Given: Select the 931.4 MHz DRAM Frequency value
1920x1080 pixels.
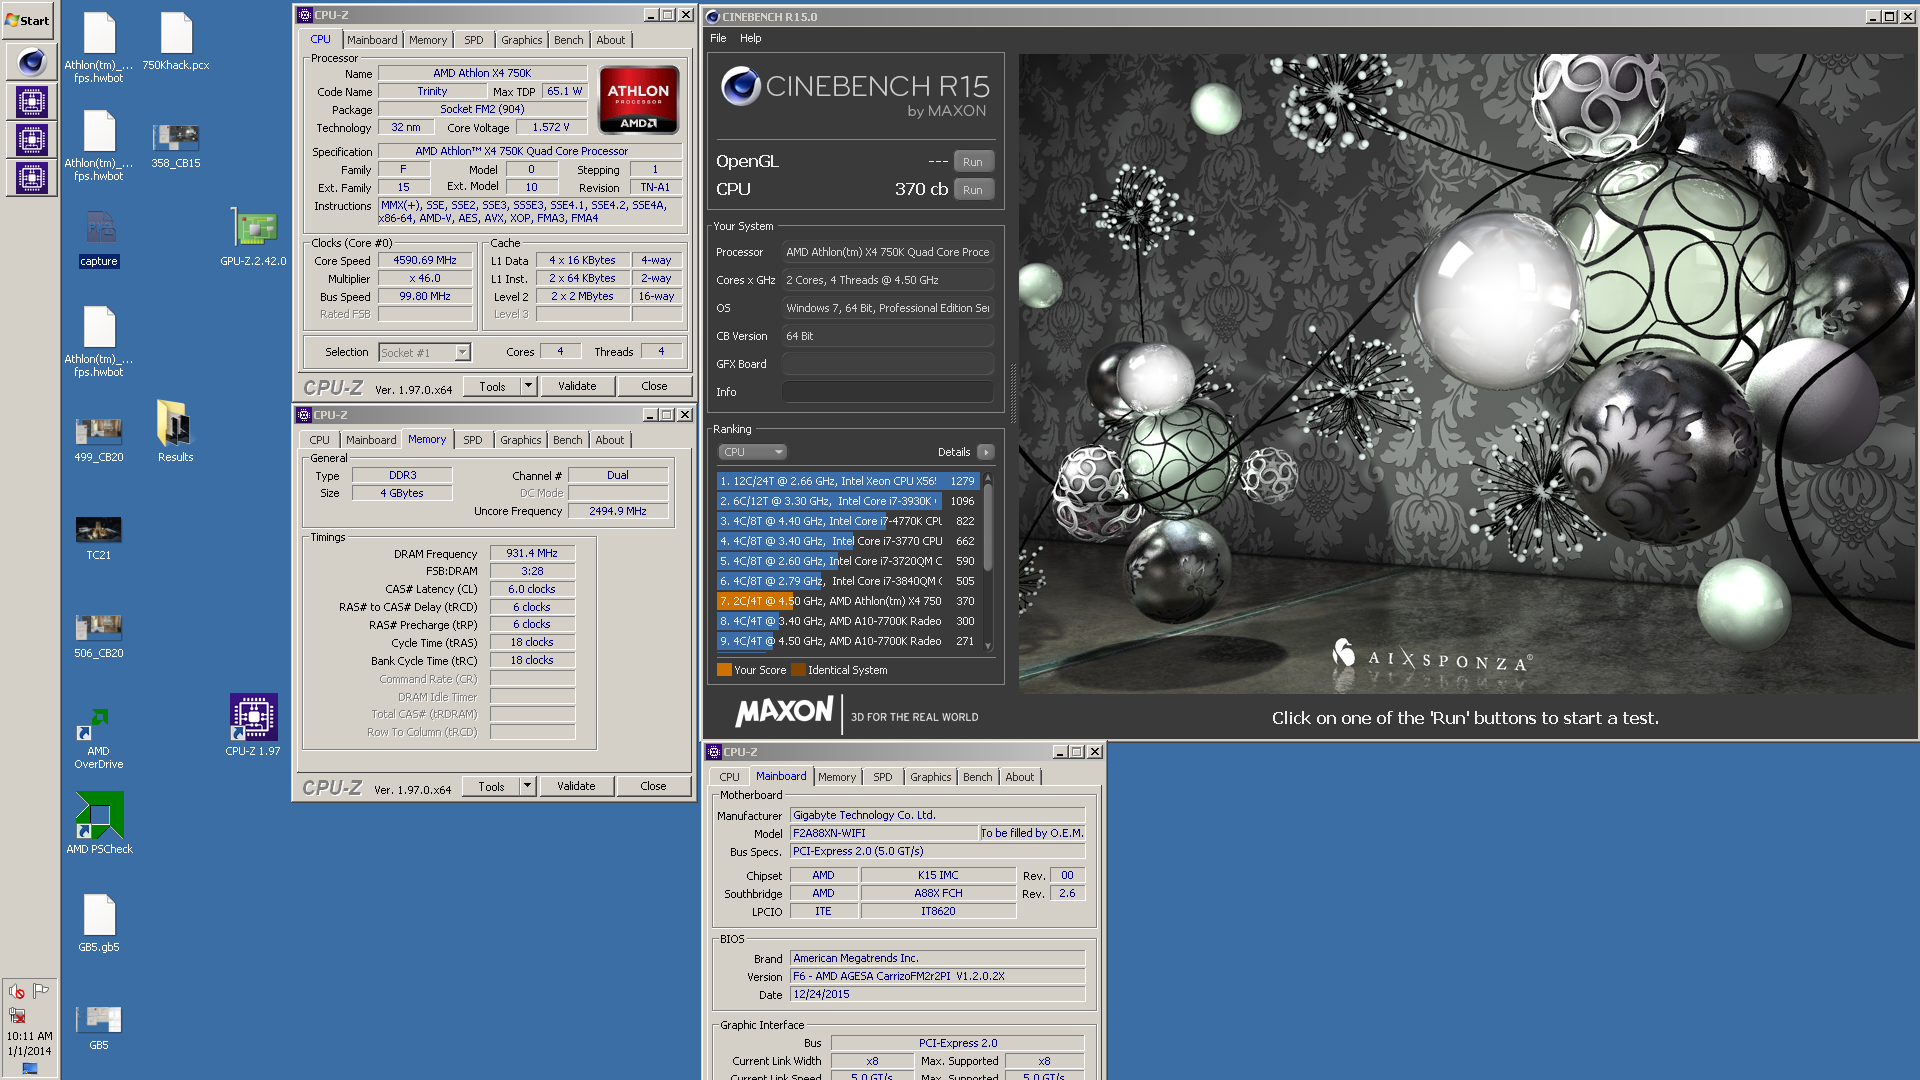Looking at the screenshot, I should [532, 553].
